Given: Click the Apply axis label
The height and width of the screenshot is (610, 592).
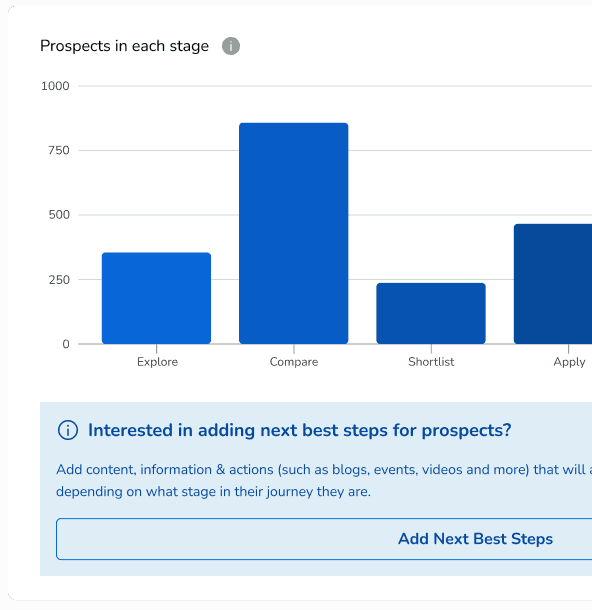Looking at the screenshot, I should point(569,362).
